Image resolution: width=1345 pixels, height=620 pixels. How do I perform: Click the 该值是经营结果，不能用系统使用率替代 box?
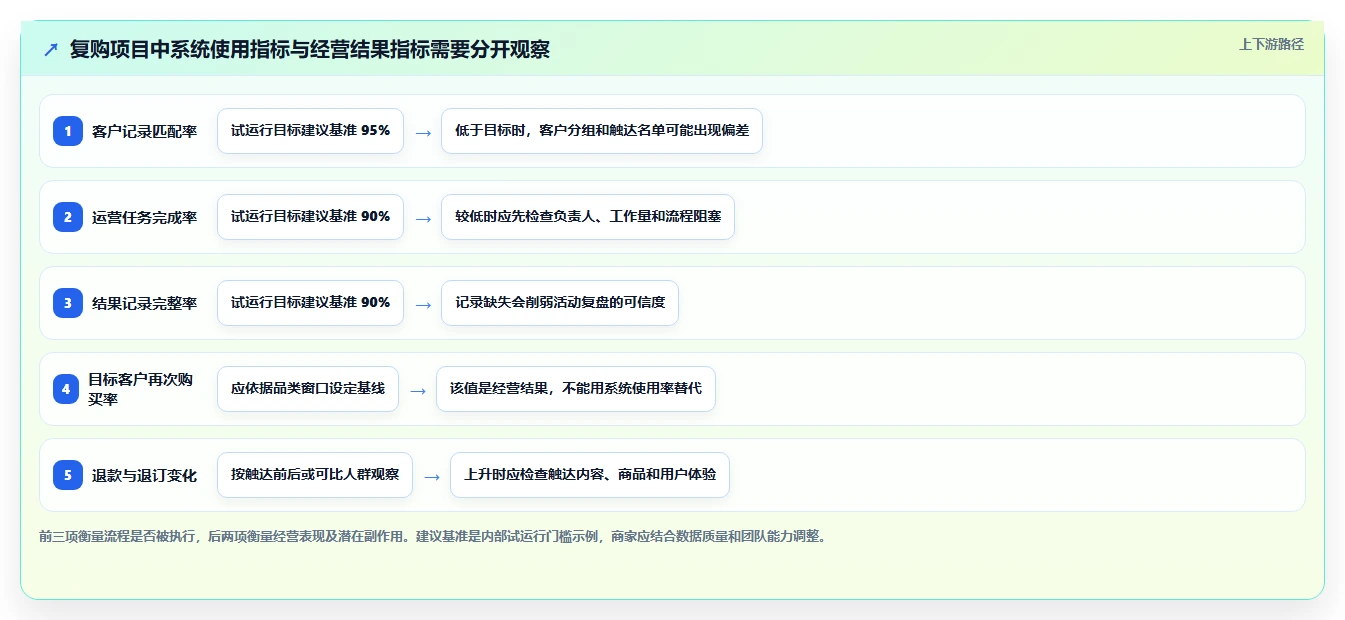coord(576,389)
